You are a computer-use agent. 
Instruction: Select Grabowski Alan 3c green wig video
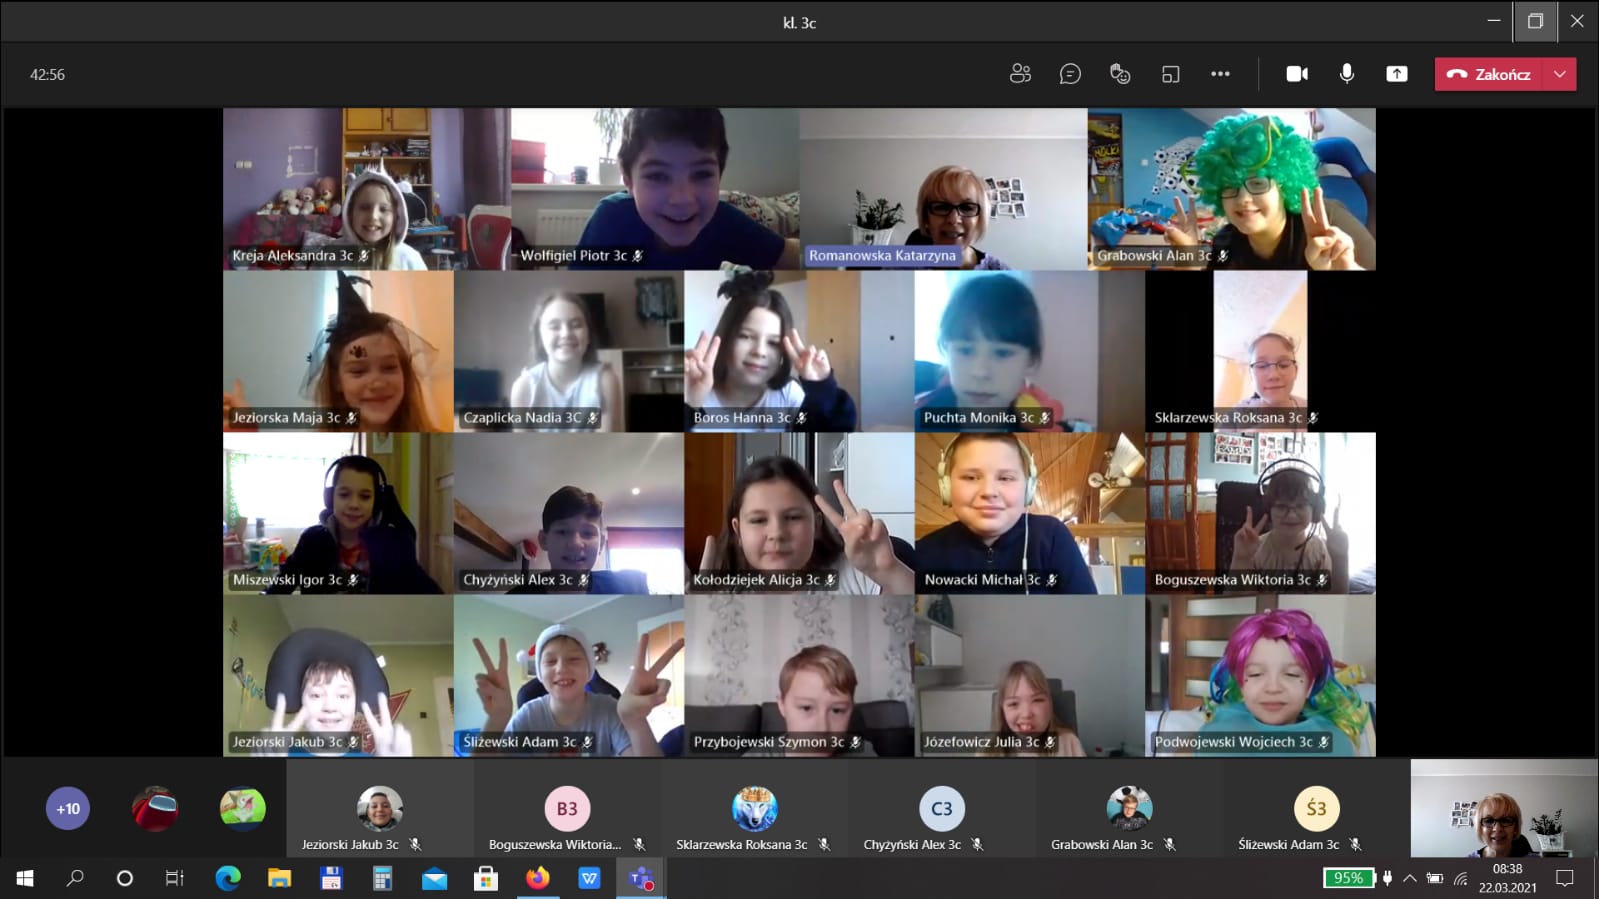[1232, 189]
